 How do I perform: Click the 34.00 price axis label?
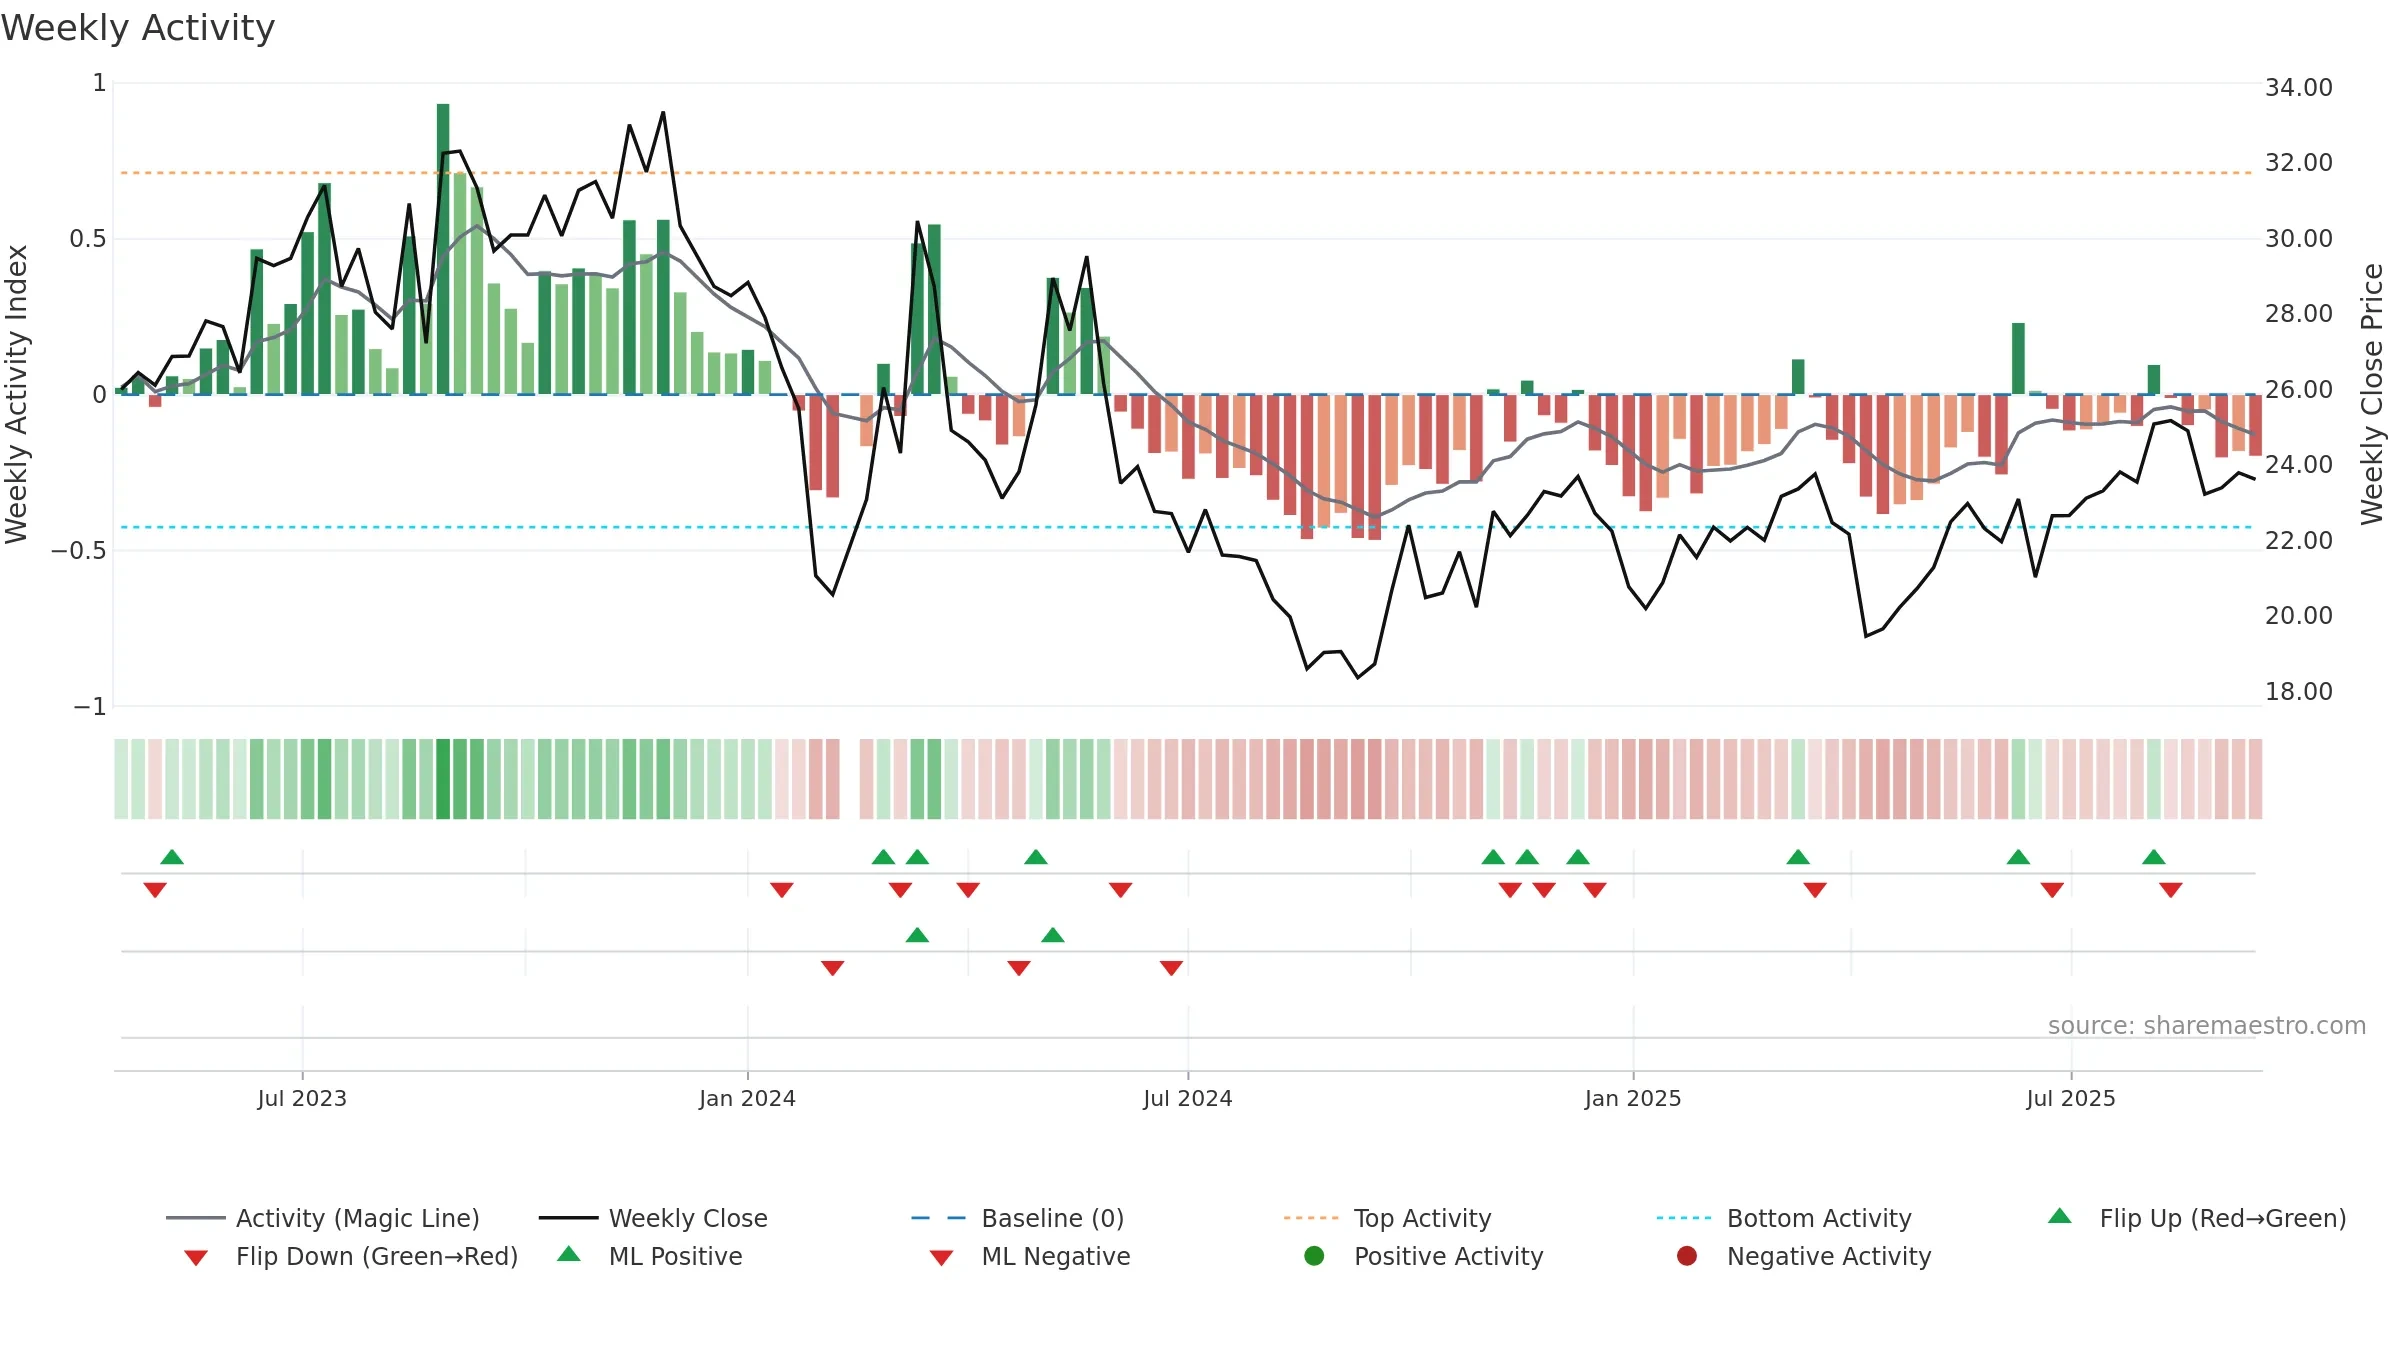2299,88
